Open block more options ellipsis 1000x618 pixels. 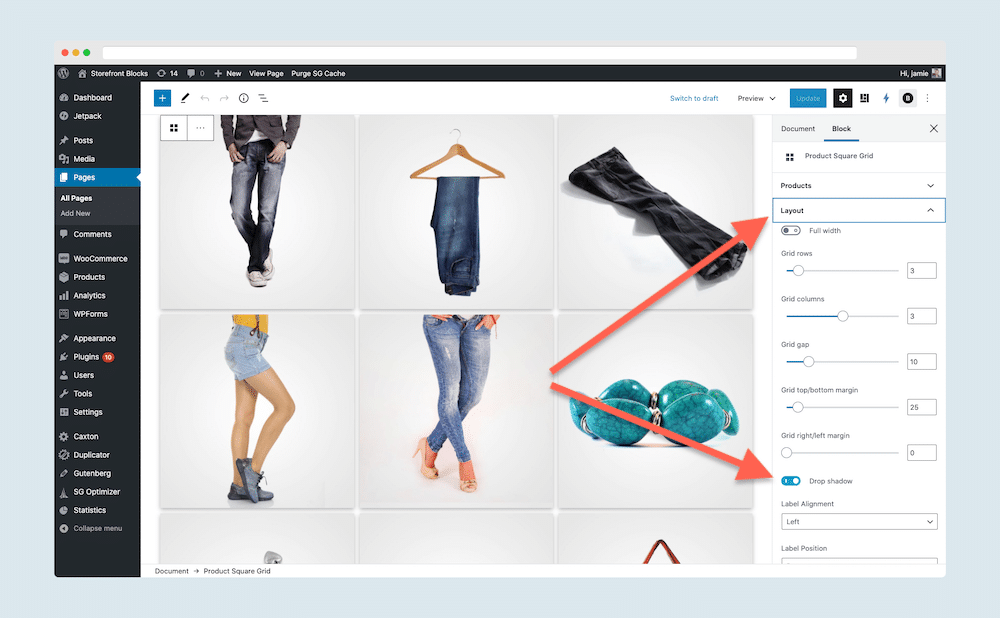pyautogui.click(x=200, y=128)
